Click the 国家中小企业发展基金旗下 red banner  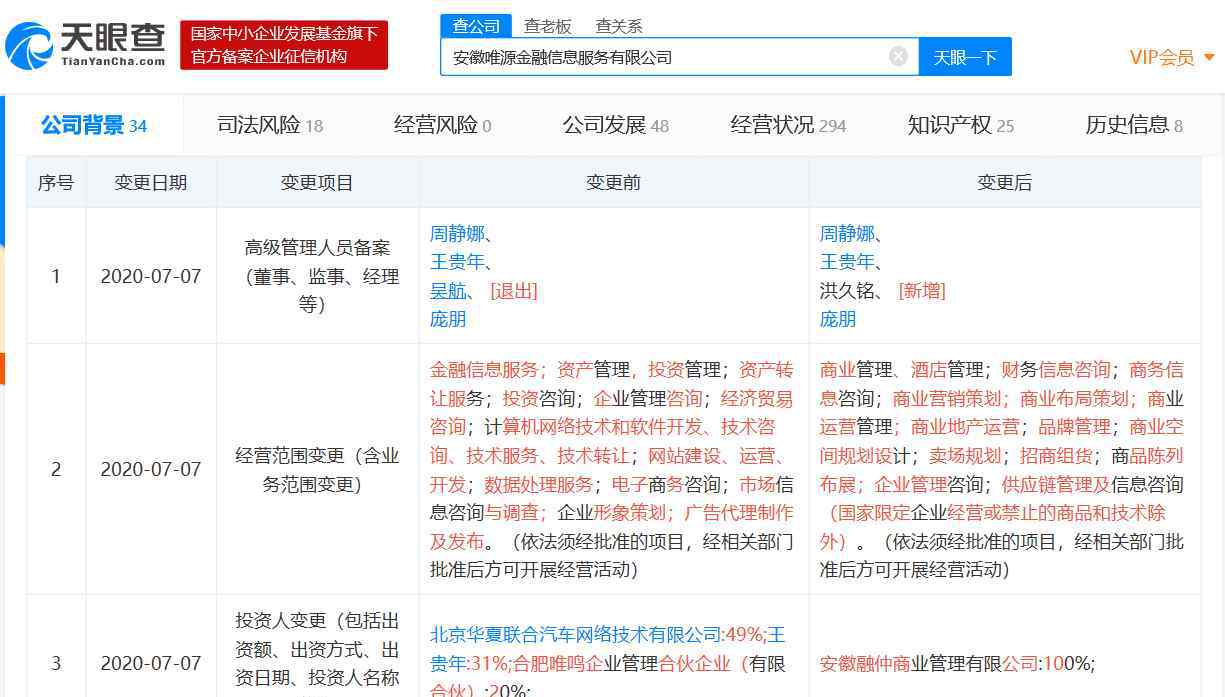tap(284, 45)
